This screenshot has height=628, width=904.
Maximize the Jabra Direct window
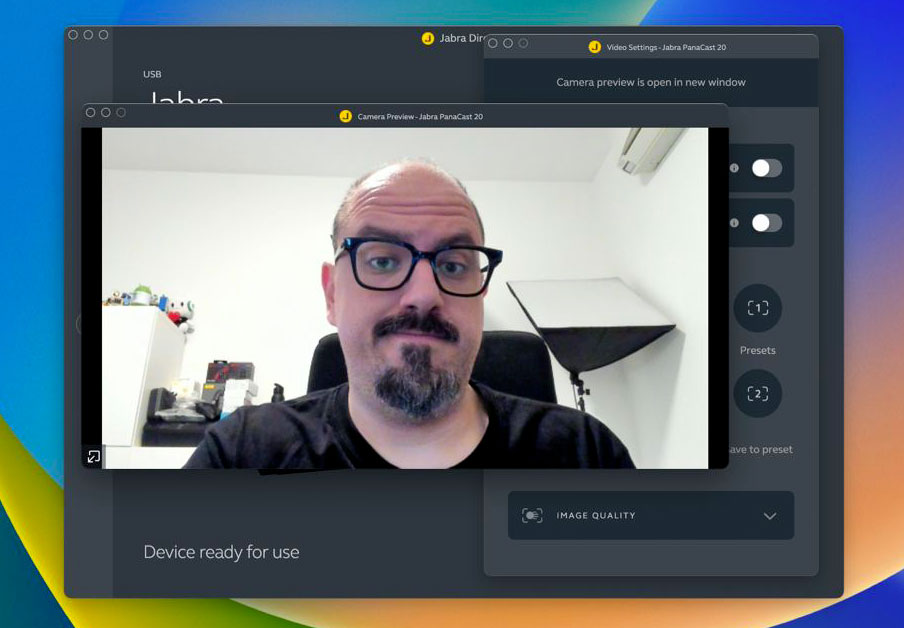(x=103, y=35)
